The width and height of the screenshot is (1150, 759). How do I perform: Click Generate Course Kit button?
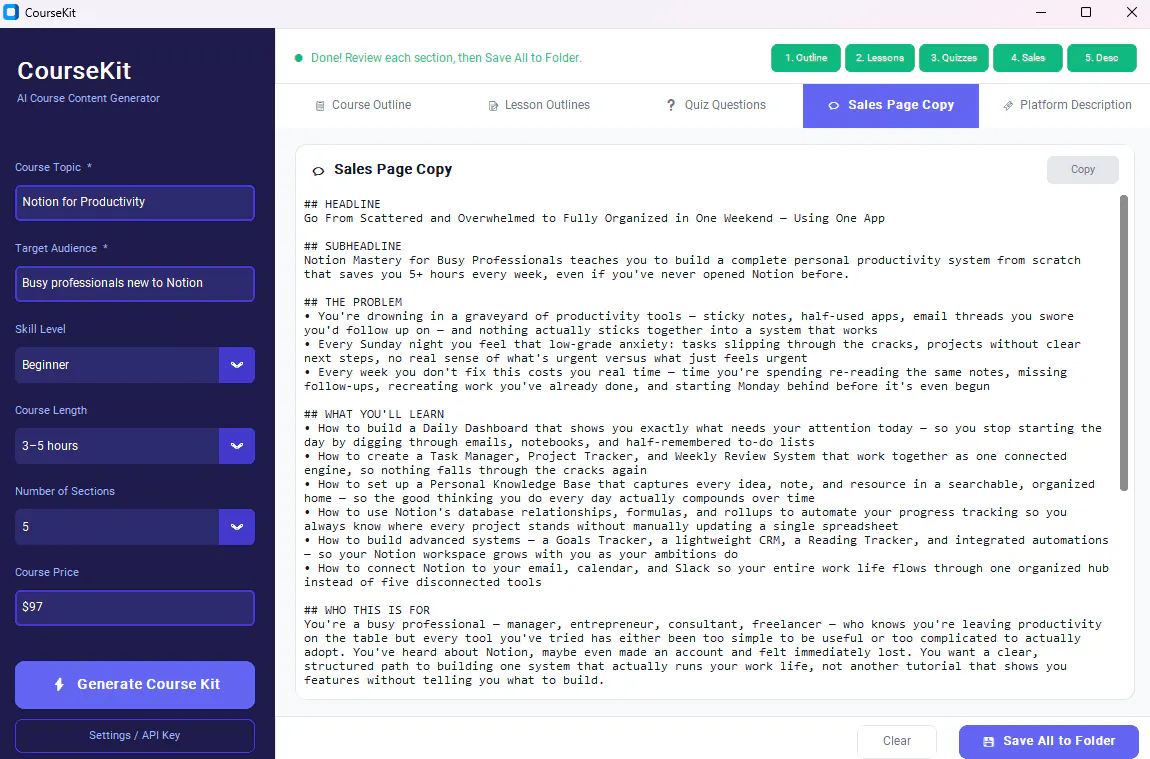point(135,685)
